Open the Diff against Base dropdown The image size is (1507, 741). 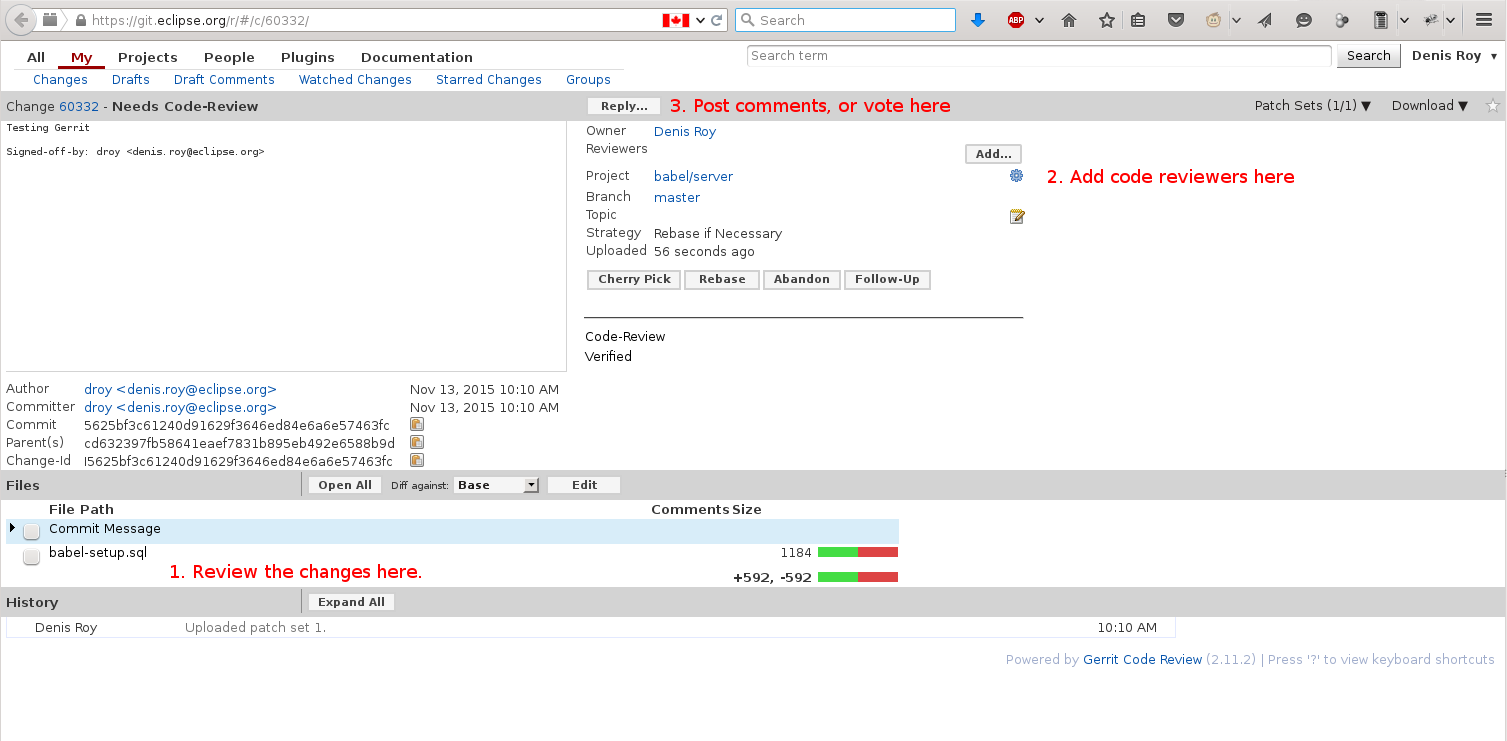point(496,485)
